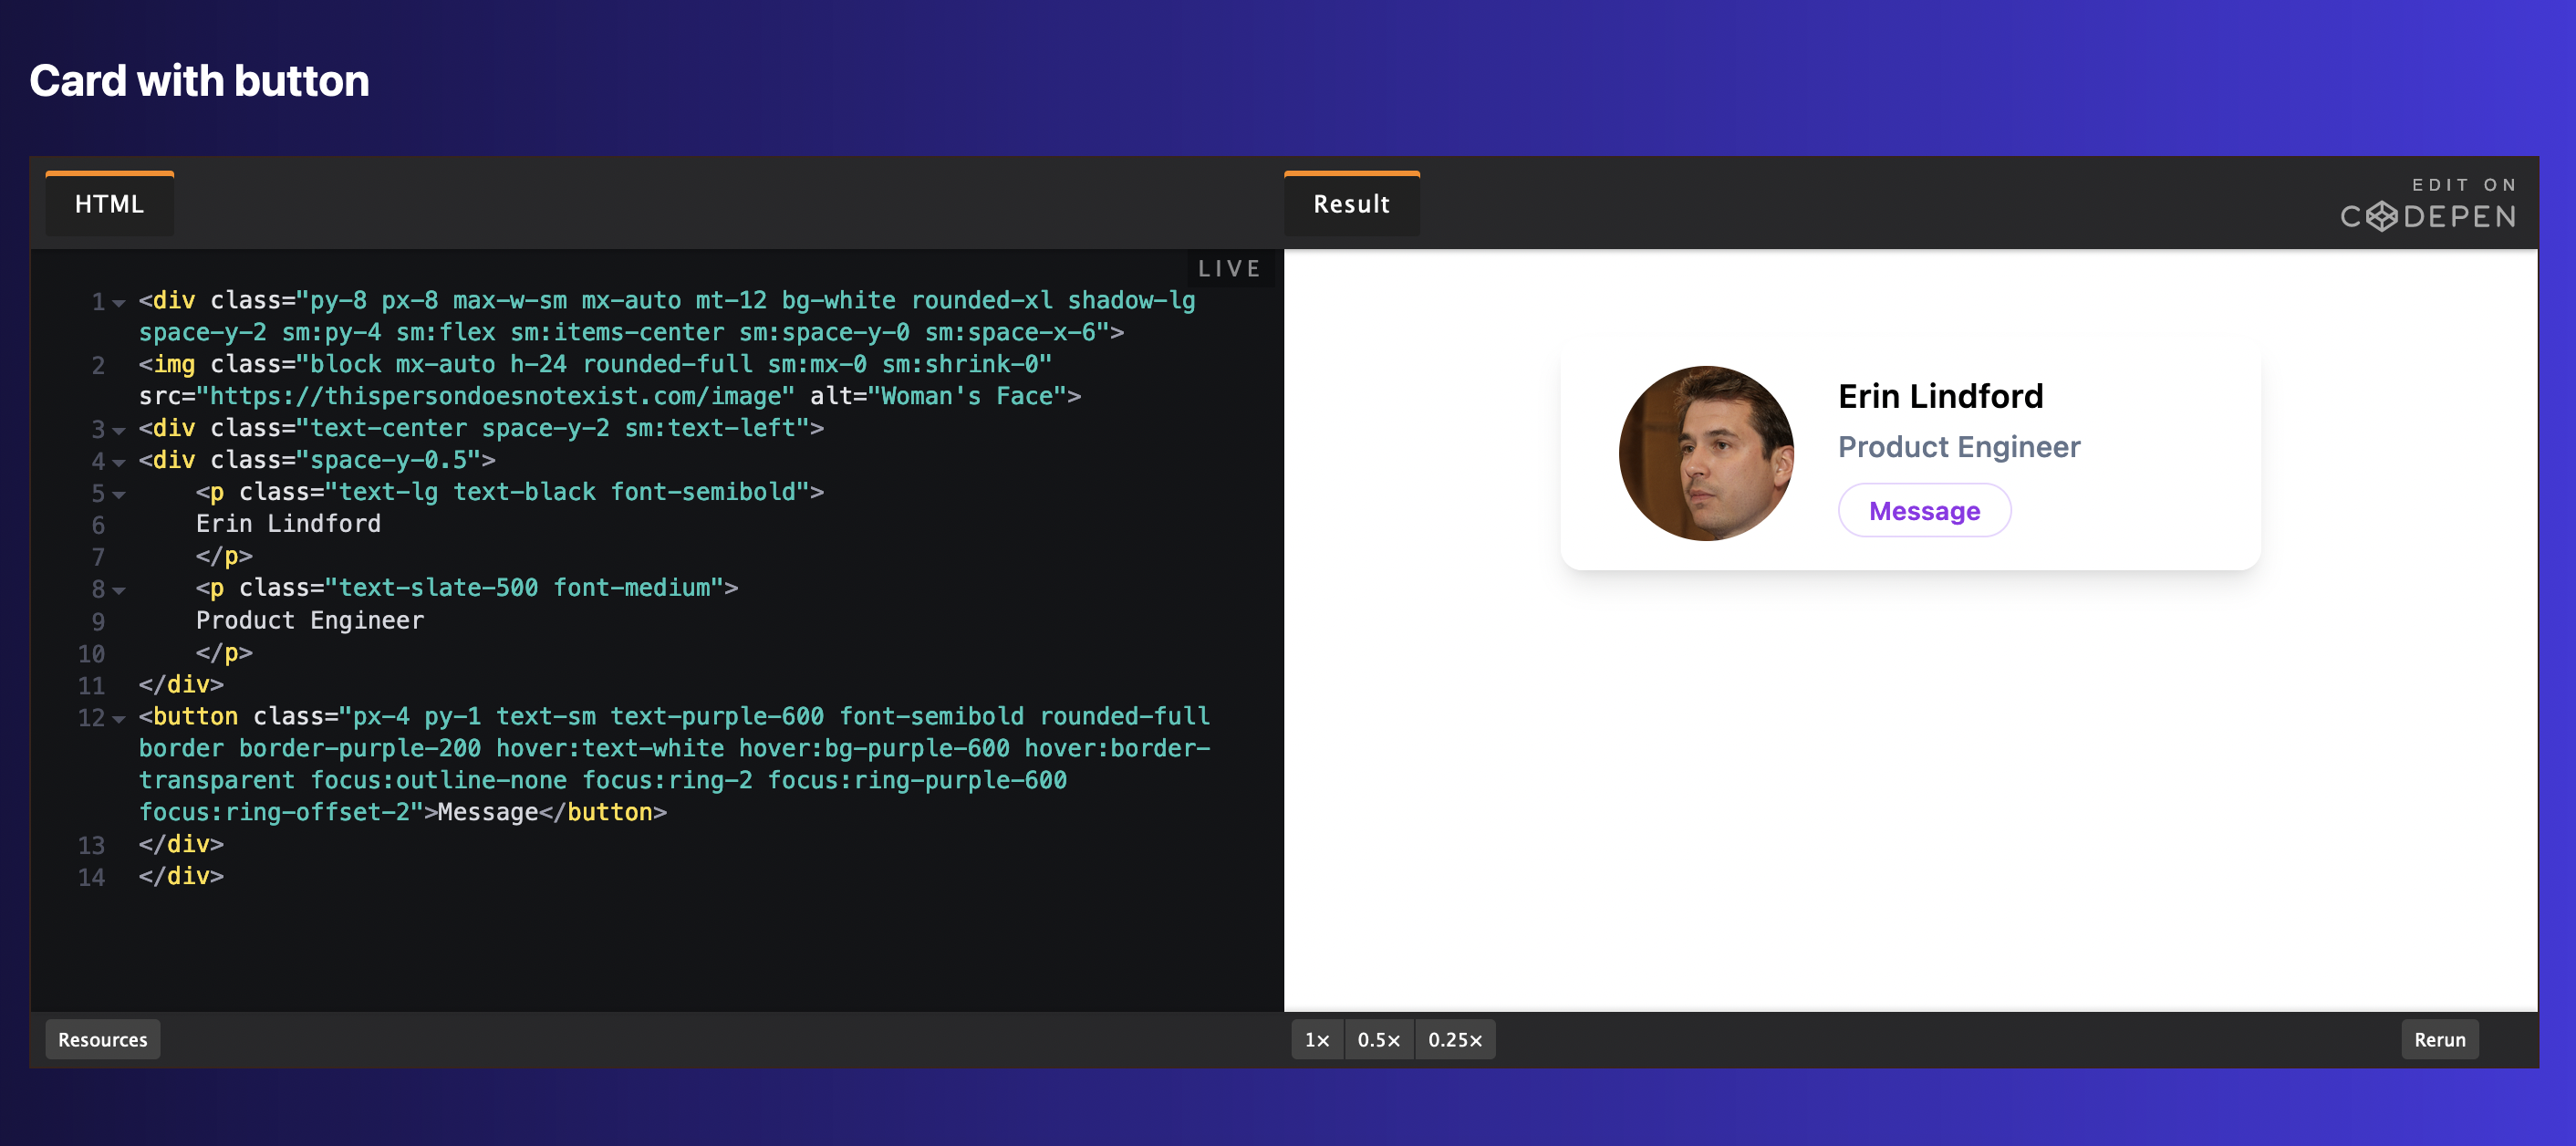Fold the paragraph tag at line 5
2576x1146 pixels.
(119, 494)
